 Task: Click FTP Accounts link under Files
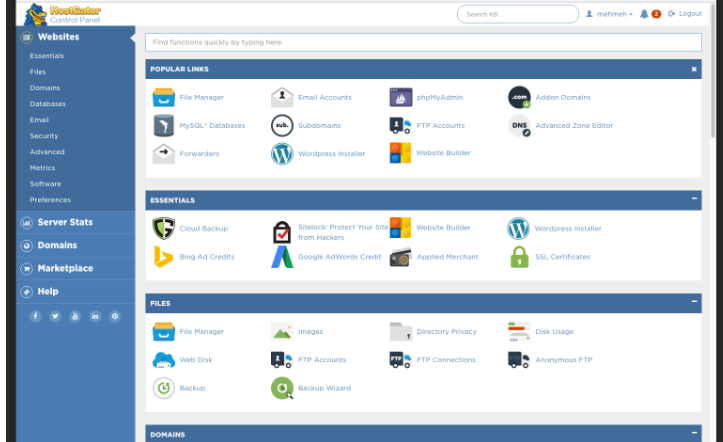click(322, 359)
